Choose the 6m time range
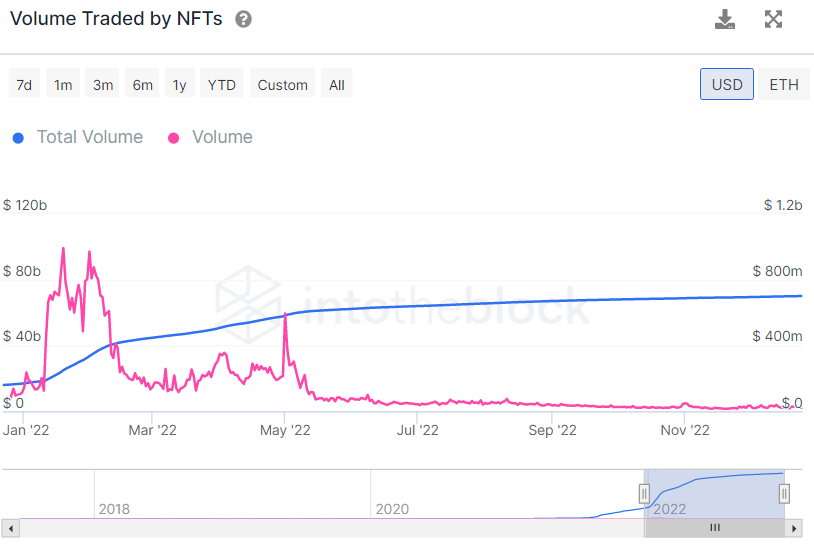814x551 pixels. [x=143, y=85]
